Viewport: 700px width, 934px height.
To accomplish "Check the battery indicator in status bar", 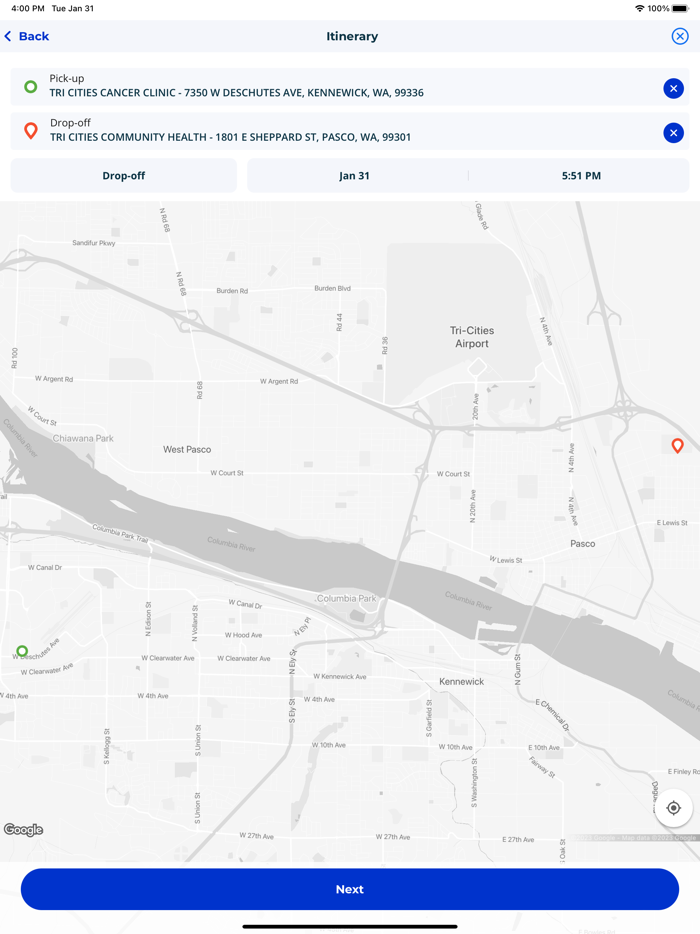I will pyautogui.click(x=680, y=8).
